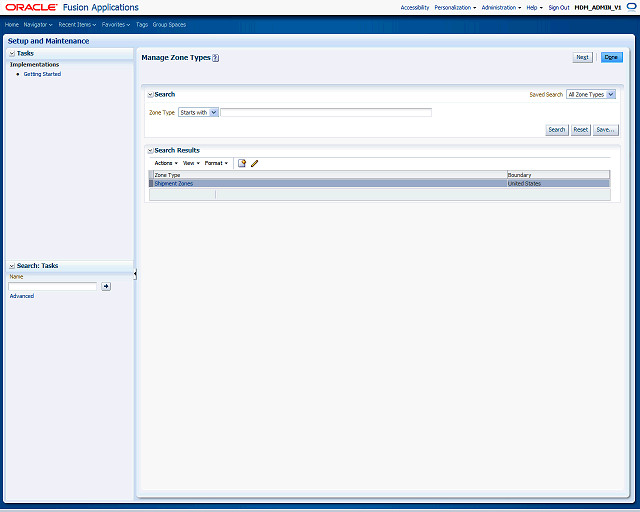Click the task search go arrow button
Image resolution: width=640 pixels, height=512 pixels.
point(106,286)
